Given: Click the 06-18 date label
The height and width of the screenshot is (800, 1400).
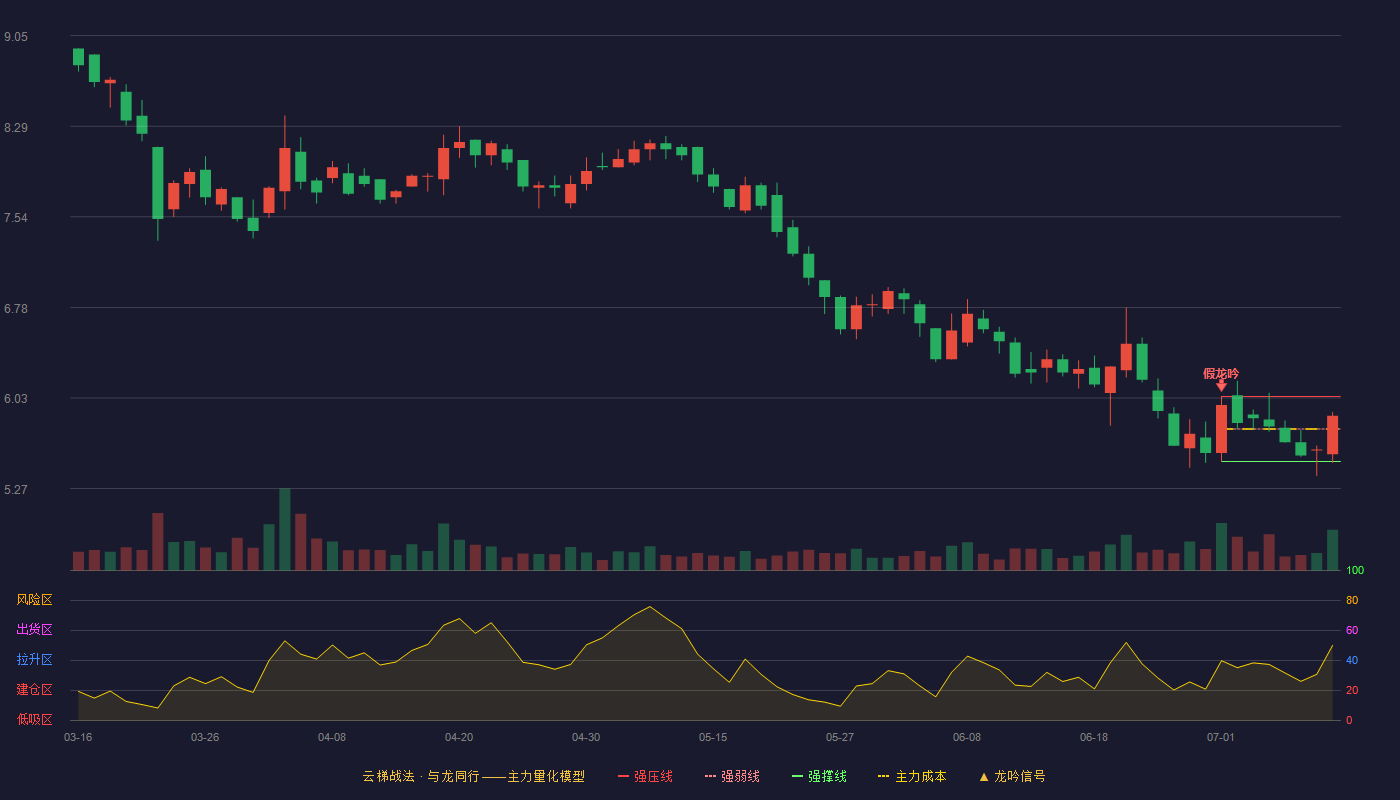Looking at the screenshot, I should 1094,737.
